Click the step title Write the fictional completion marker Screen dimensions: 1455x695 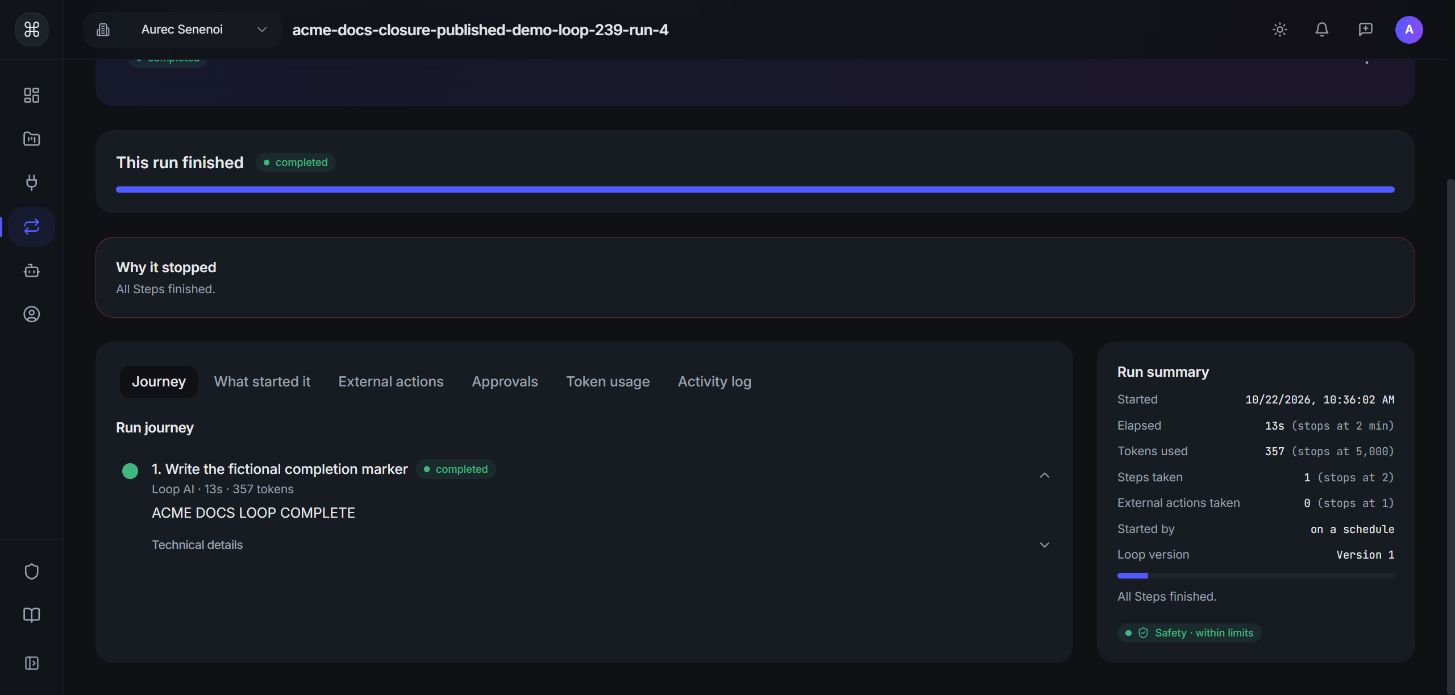tap(280, 469)
